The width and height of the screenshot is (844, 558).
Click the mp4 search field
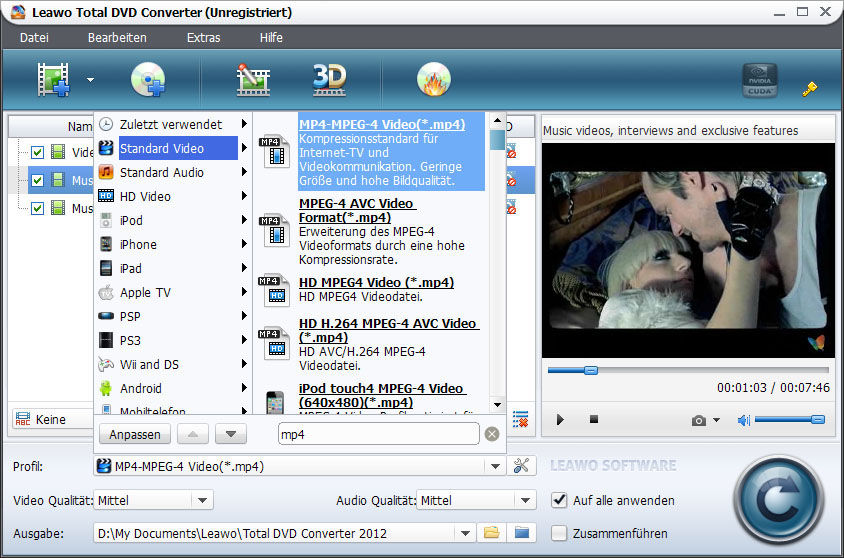(x=378, y=434)
